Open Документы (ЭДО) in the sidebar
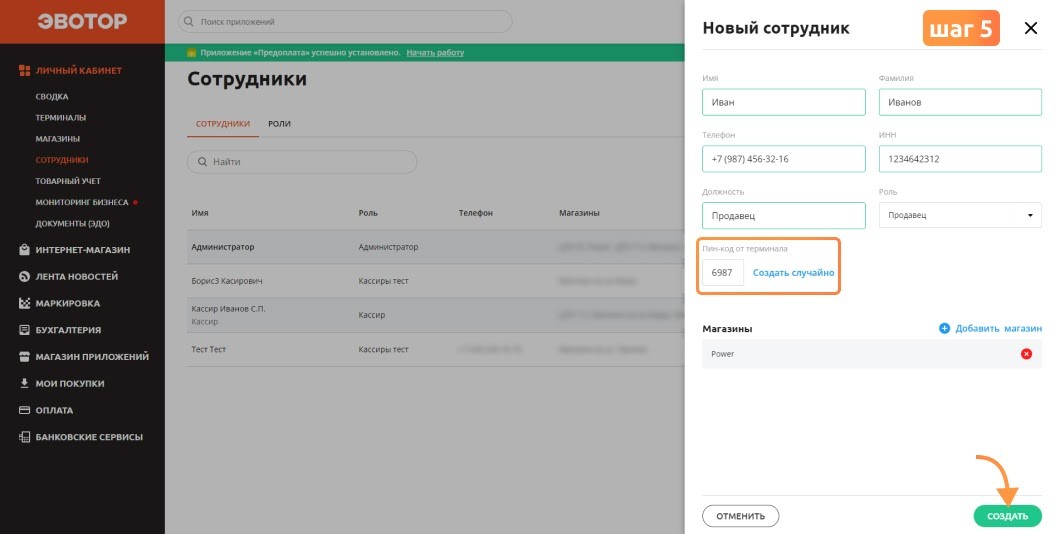Image resolution: width=1060 pixels, height=534 pixels. 72,224
